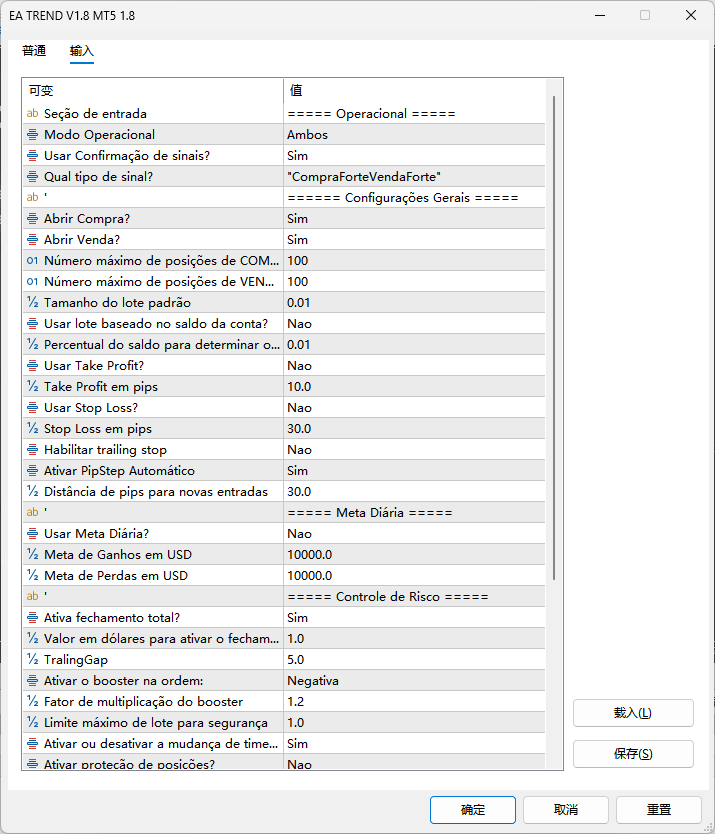715x834 pixels.
Task: Click the 载入(L) button
Action: point(632,713)
